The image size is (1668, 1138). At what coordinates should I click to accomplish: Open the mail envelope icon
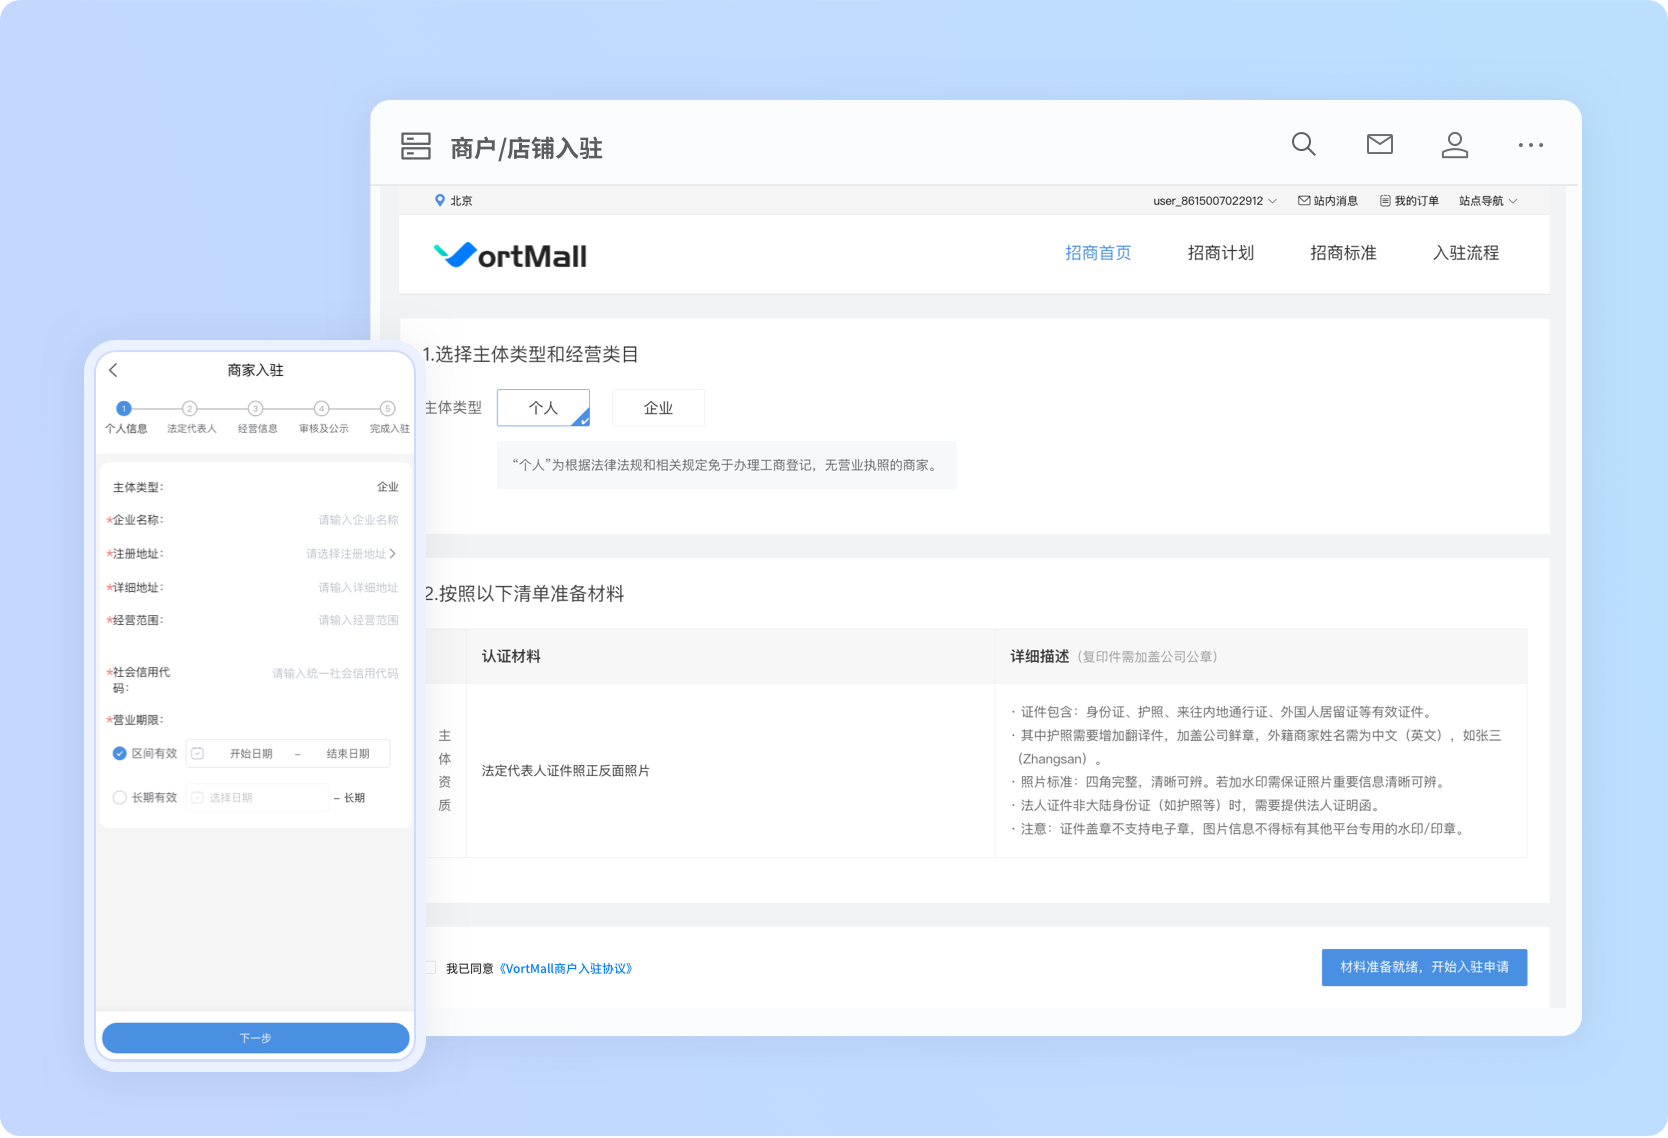(1379, 144)
